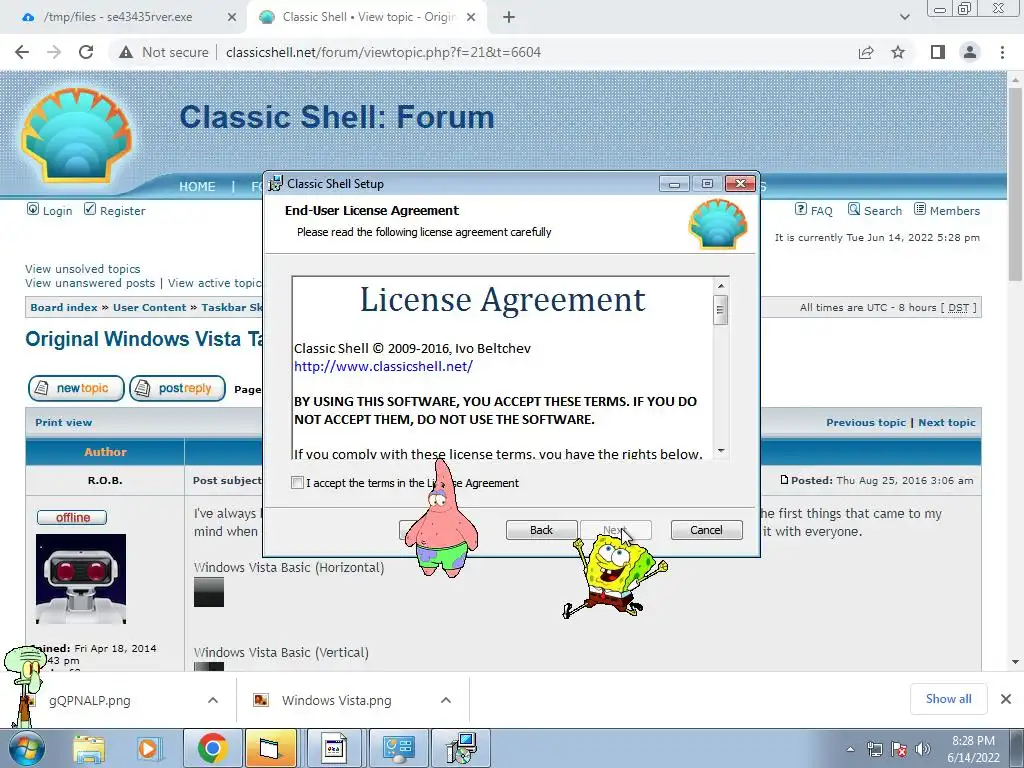This screenshot has width=1024, height=768.
Task: Click the offline status badge
Action: click(72, 517)
